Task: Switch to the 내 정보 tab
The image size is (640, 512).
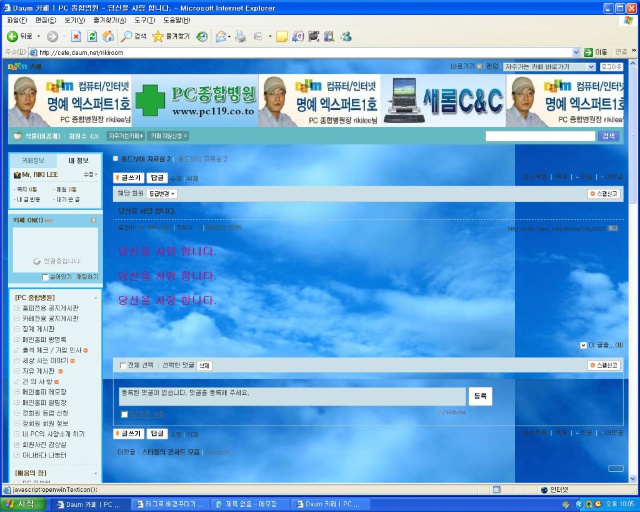Action: [x=78, y=160]
